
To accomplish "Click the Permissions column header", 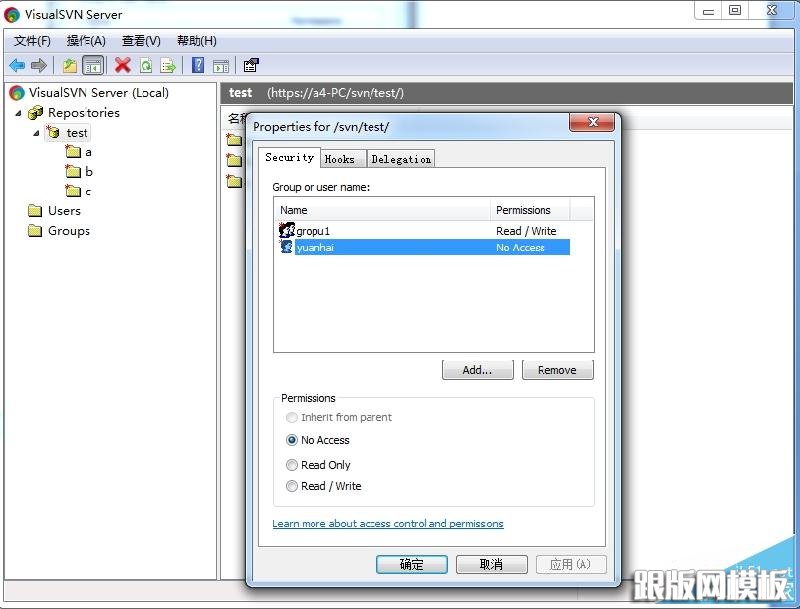I will coord(530,210).
